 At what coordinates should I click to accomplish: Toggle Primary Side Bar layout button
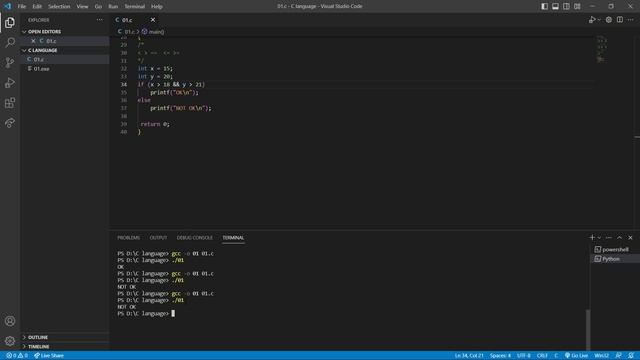[544, 6]
